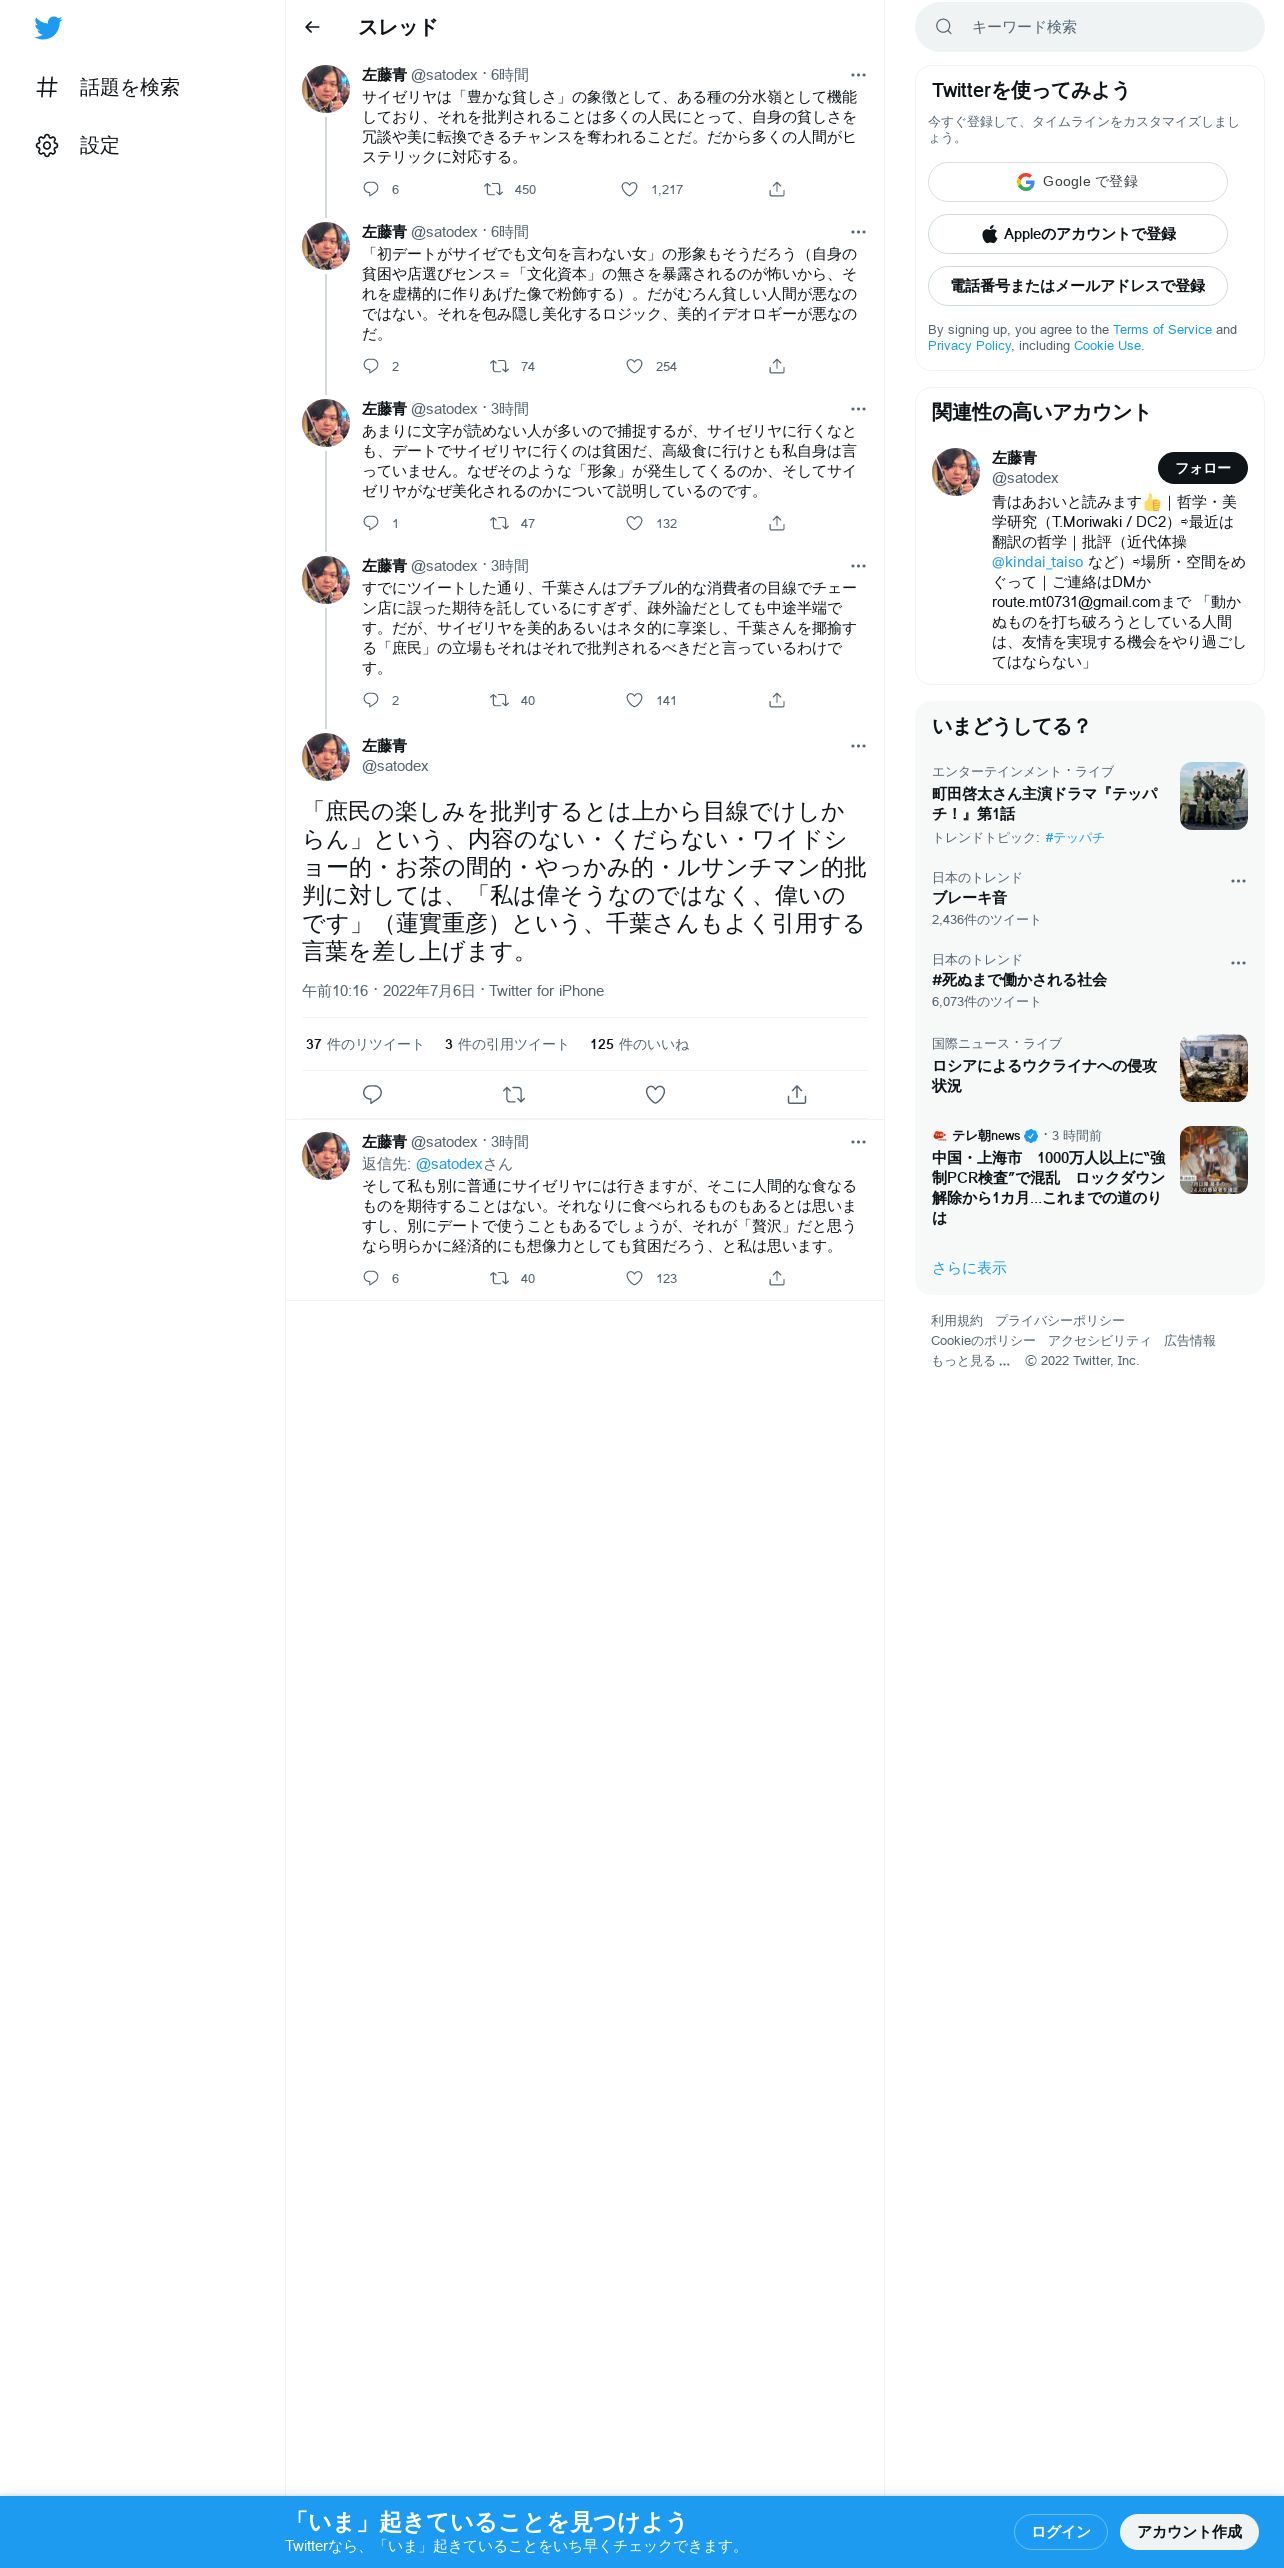The width and height of the screenshot is (1284, 2568).
Task: Open options for #死ぬまで働かされる社会 trend
Action: [1238, 963]
